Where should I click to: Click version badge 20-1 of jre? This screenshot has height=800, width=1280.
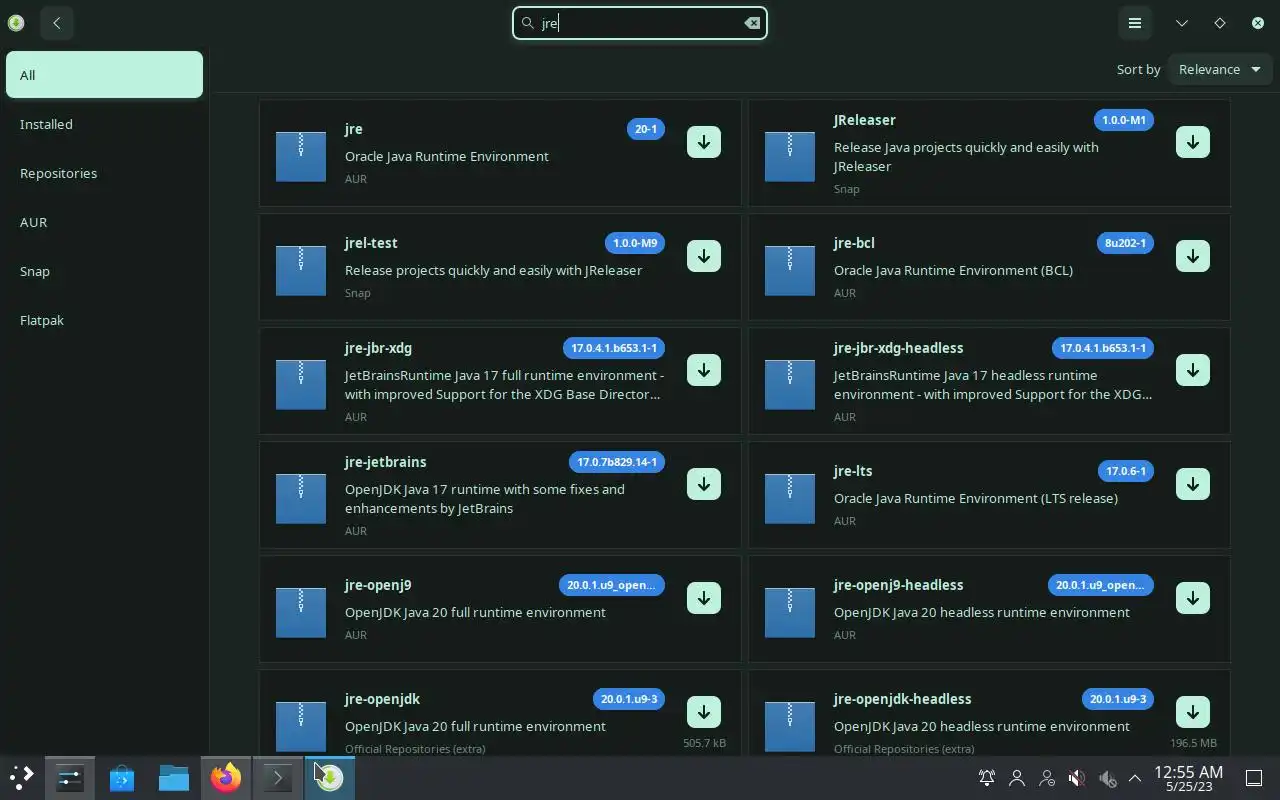click(x=646, y=129)
